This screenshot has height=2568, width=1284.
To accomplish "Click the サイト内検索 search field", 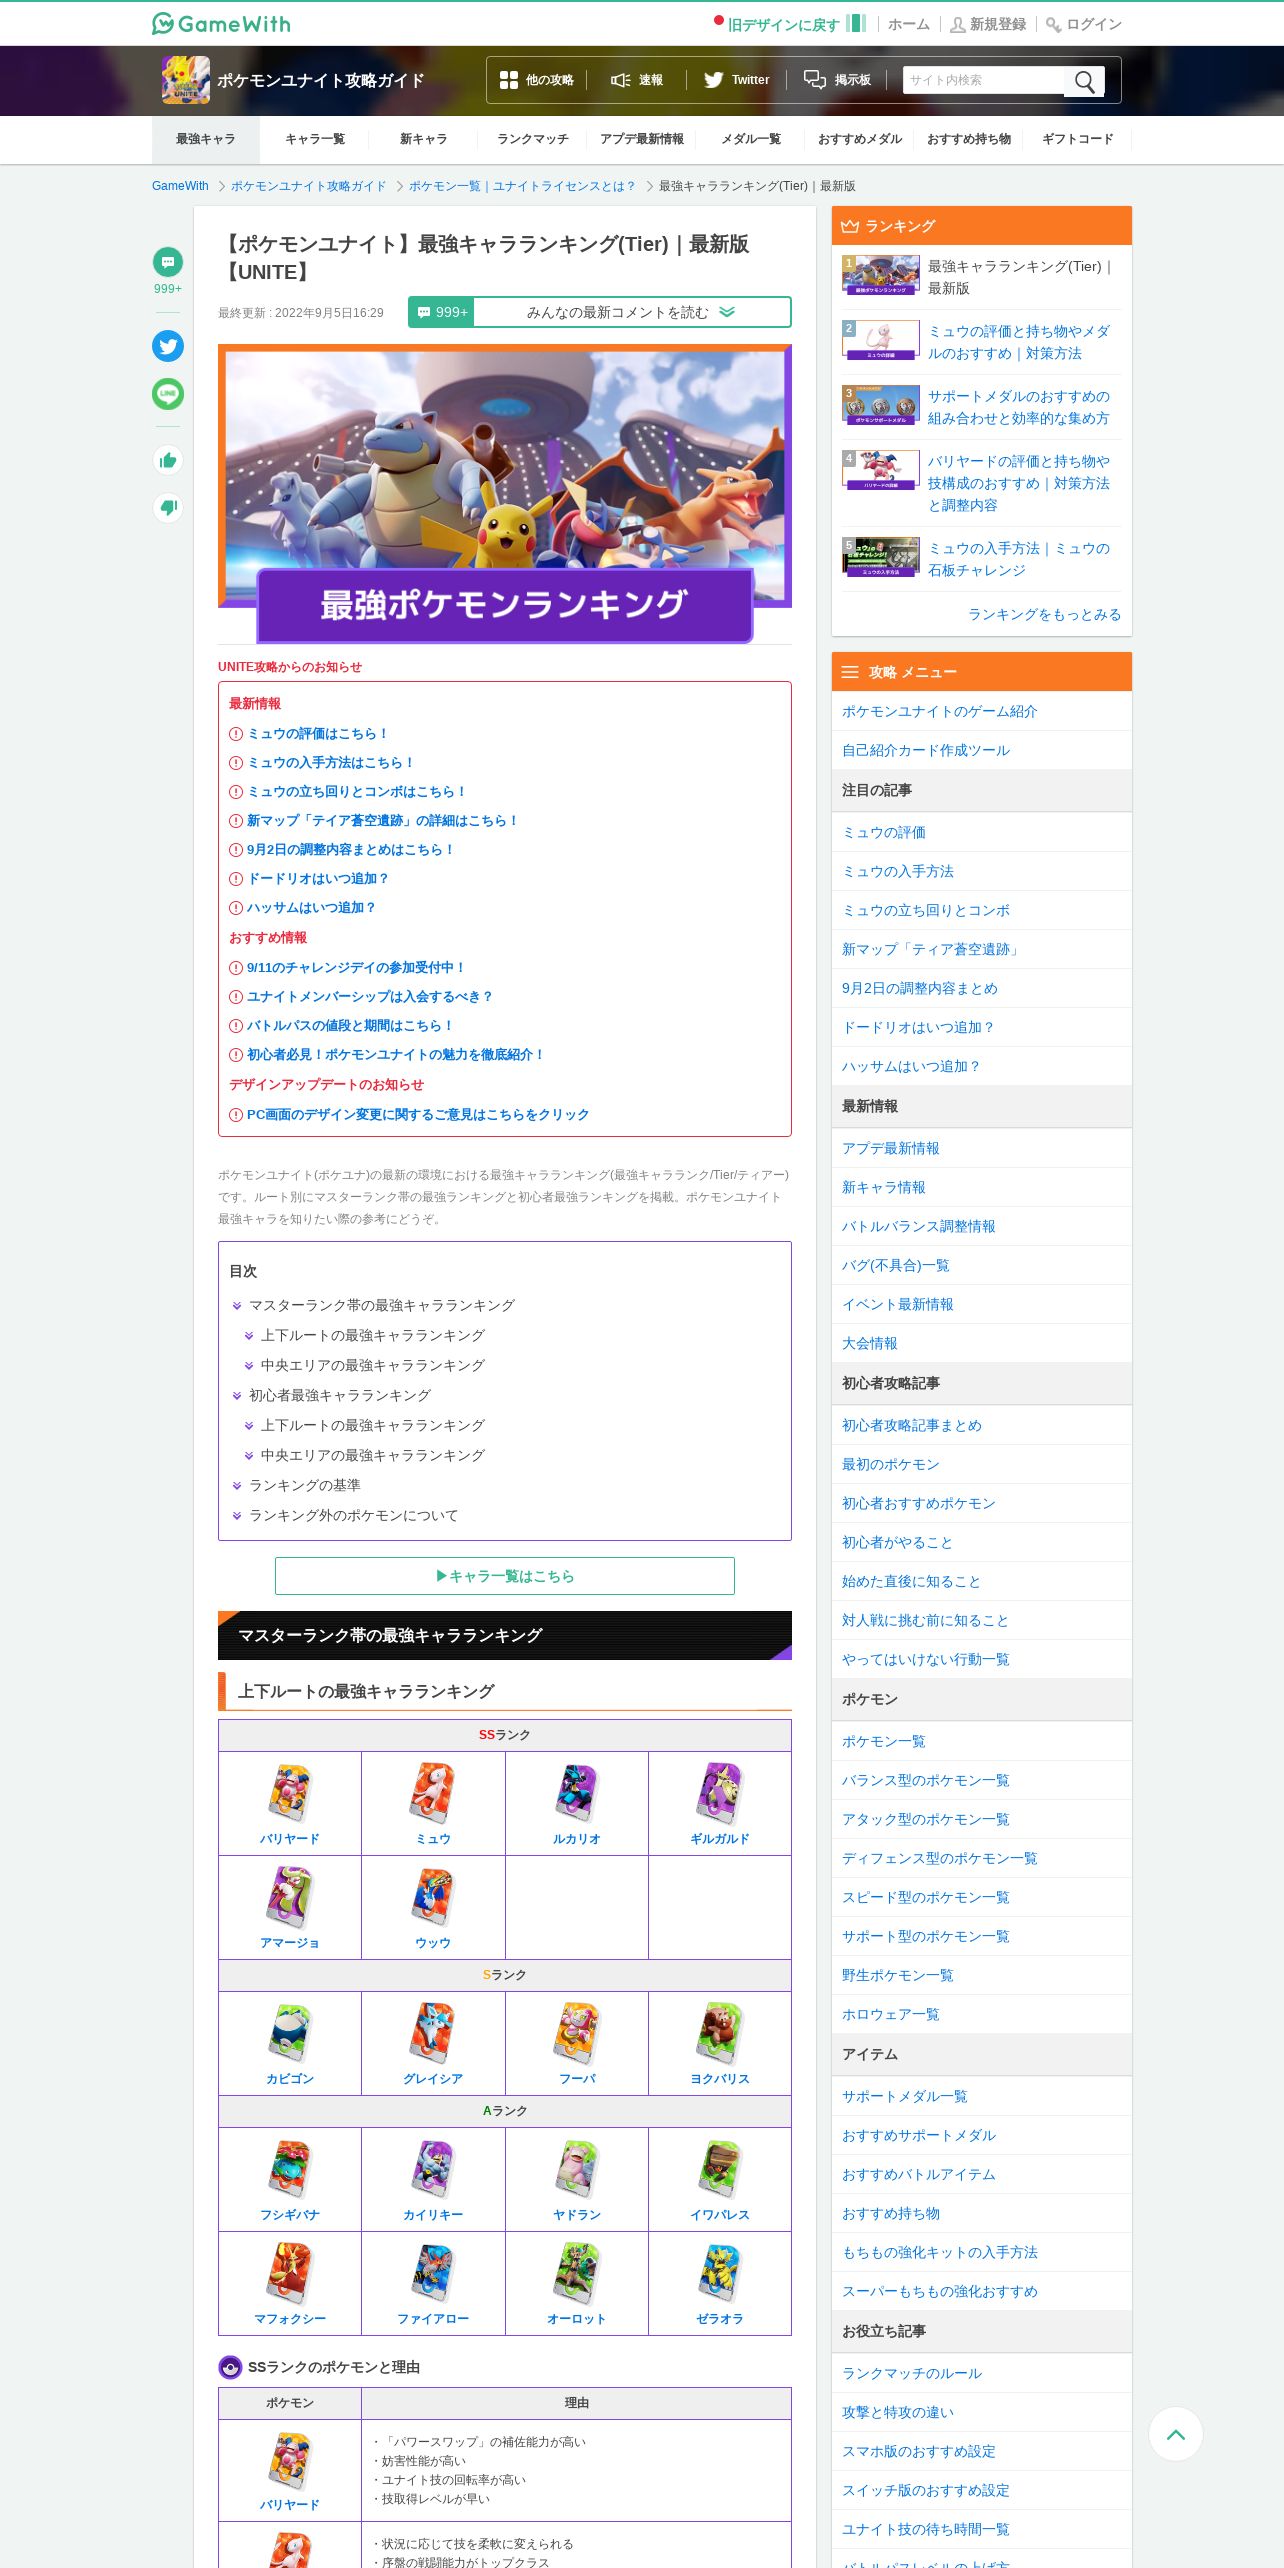I will tap(984, 80).
